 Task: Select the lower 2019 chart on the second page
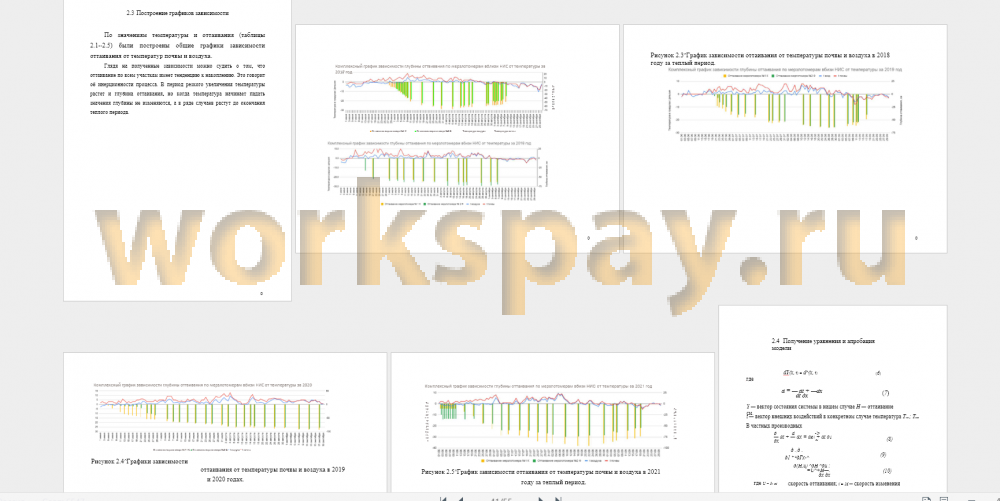point(440,173)
